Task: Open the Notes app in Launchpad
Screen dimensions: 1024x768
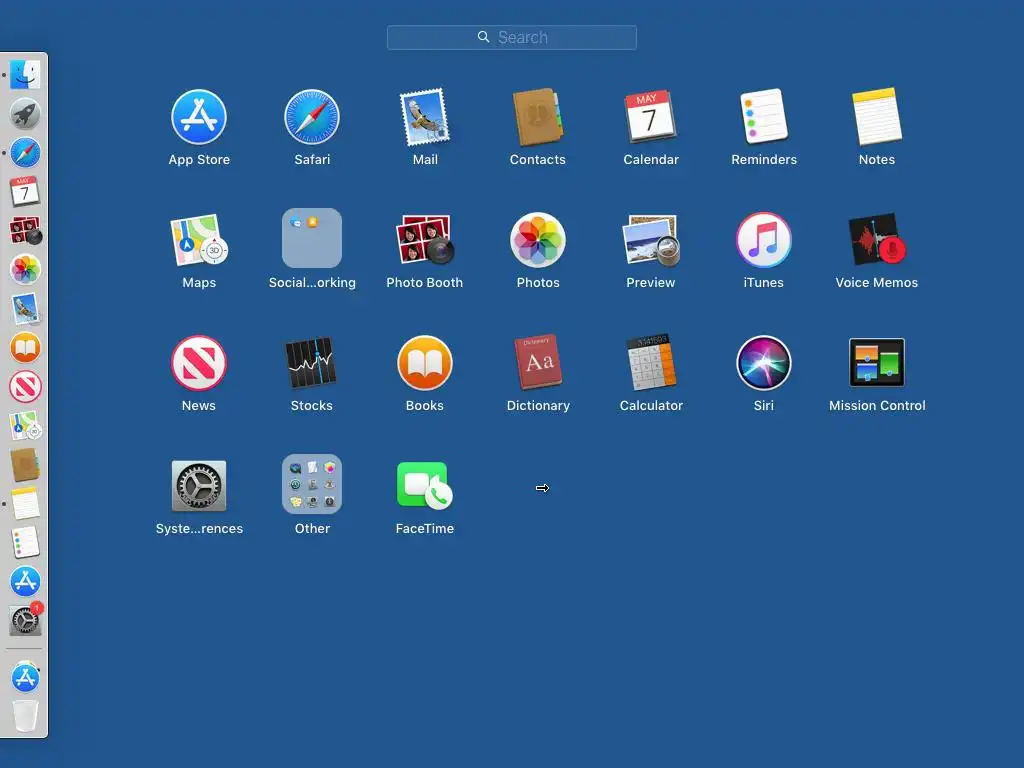Action: click(x=876, y=118)
